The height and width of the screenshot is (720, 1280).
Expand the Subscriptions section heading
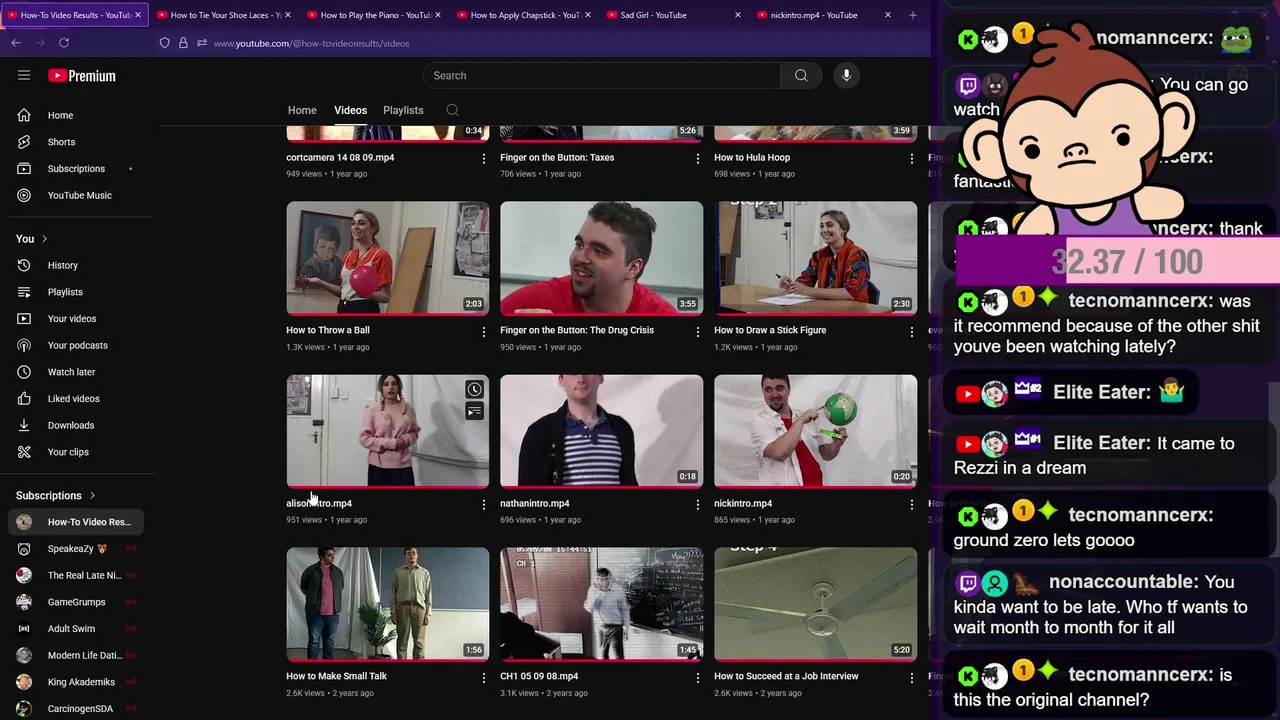pyautogui.click(x=56, y=495)
